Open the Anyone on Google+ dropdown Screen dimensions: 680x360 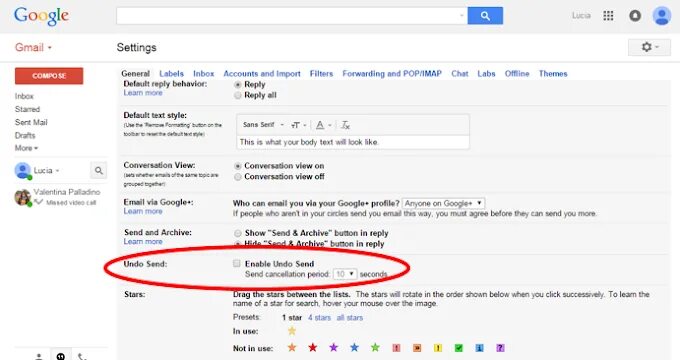(x=443, y=203)
